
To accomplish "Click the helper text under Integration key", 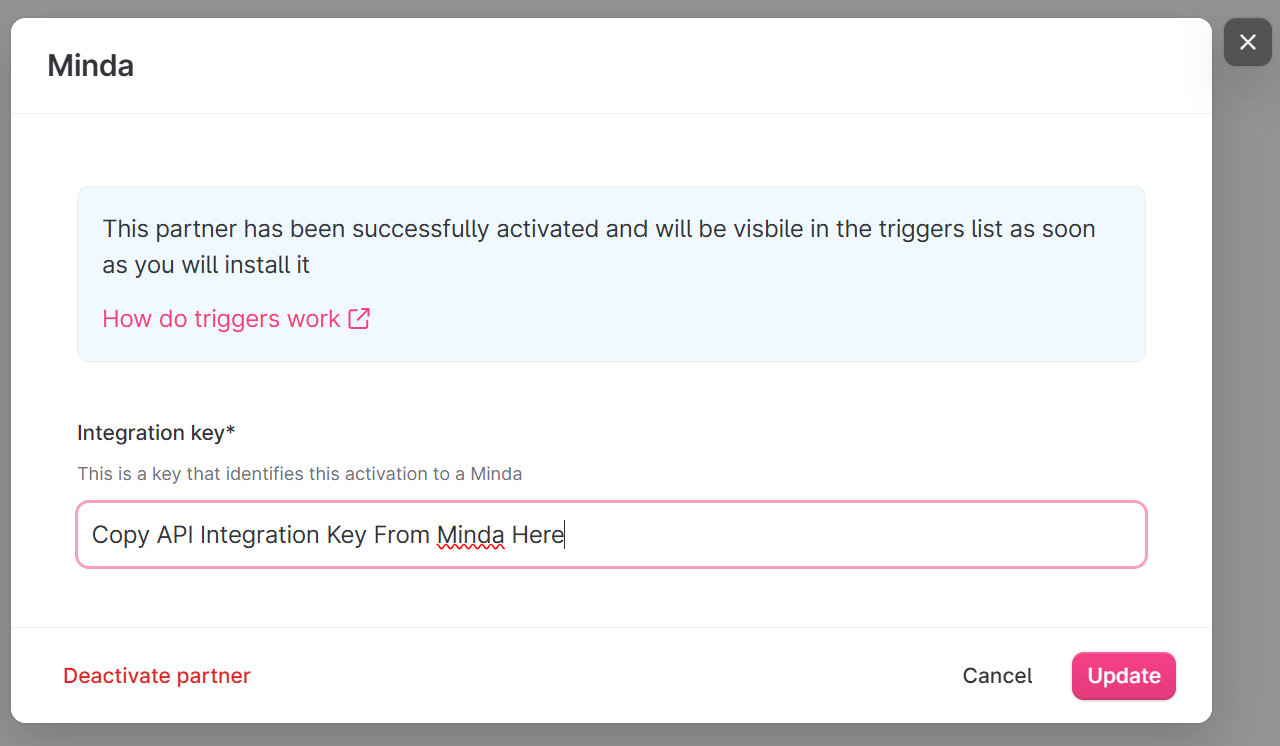I will pyautogui.click(x=300, y=474).
